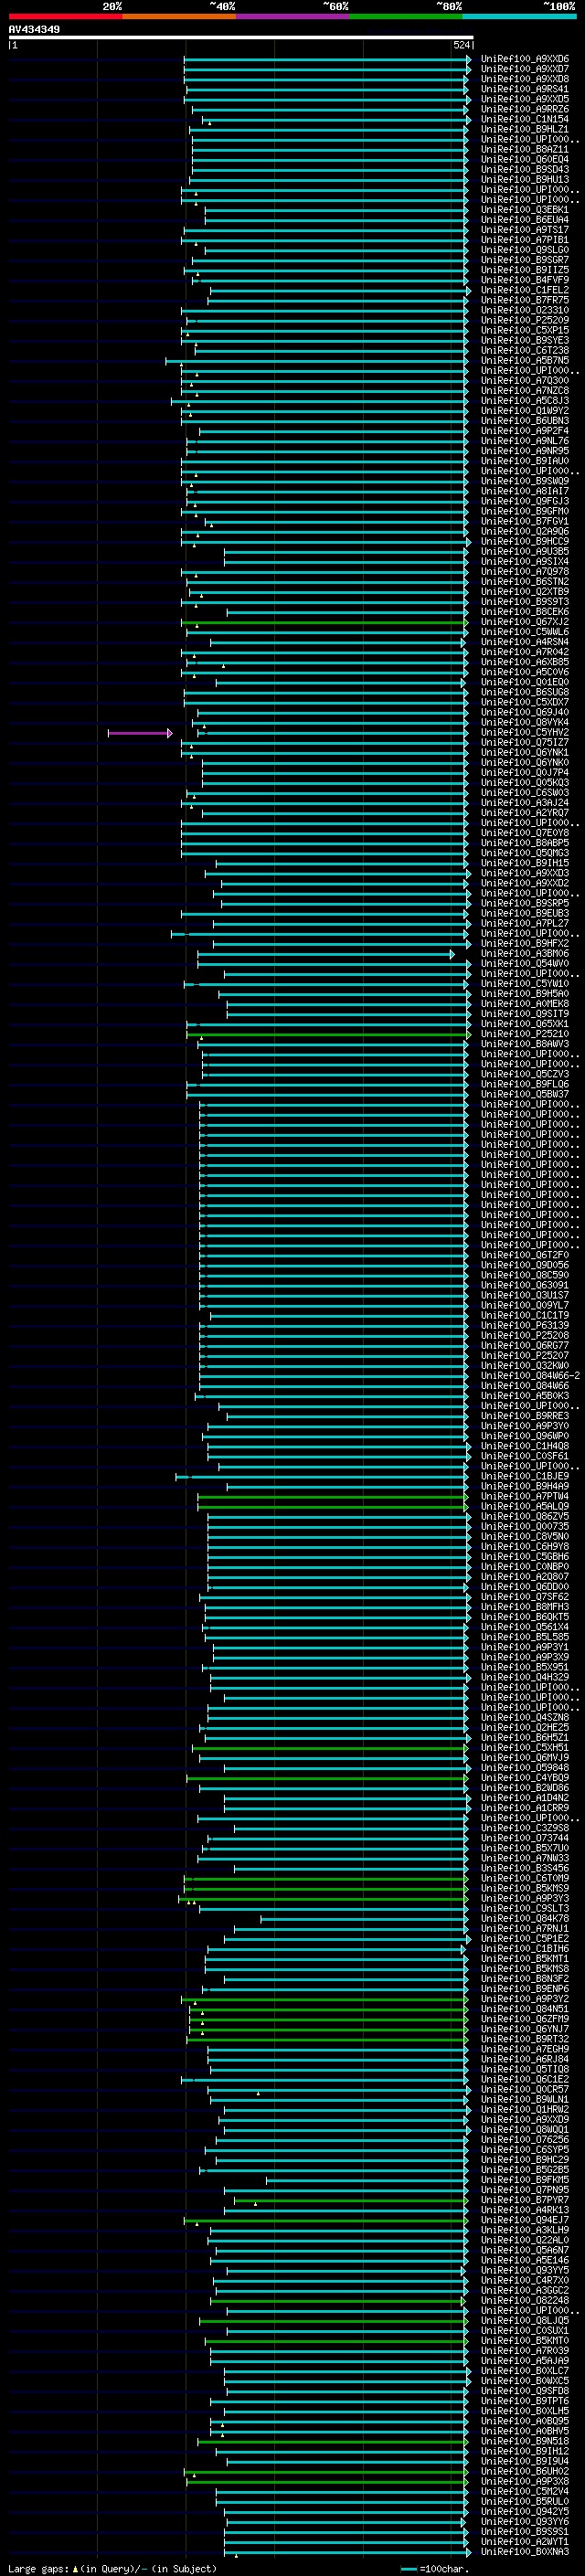The width and height of the screenshot is (585, 2576).
Task: Select hit label UniRef100_Q6YNK1
Action: 525,753
